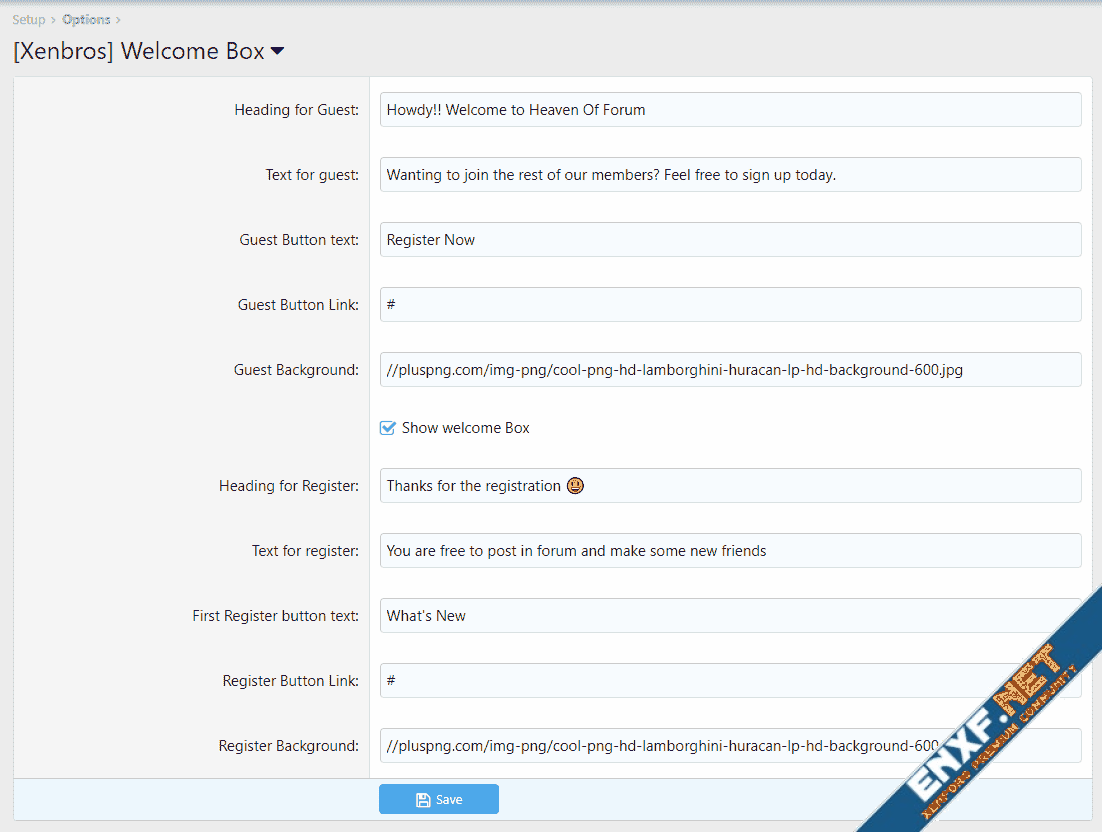Click the Text for guest input field
The image size is (1102, 832).
[730, 175]
